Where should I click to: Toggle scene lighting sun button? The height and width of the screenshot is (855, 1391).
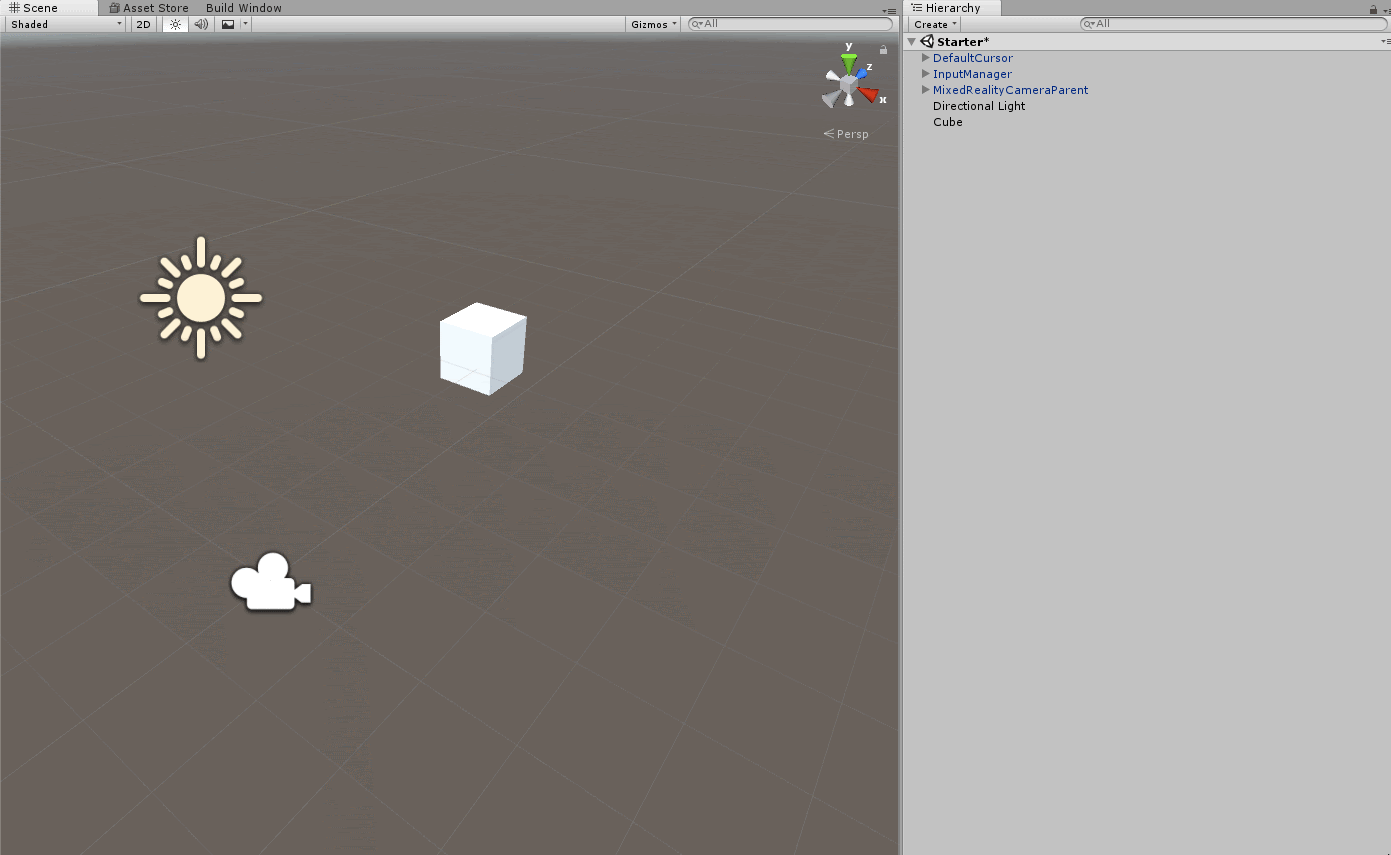[x=175, y=24]
